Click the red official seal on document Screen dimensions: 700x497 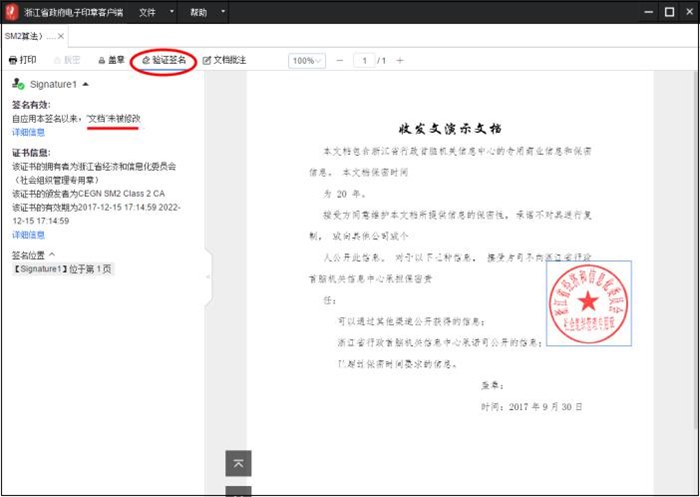point(589,303)
